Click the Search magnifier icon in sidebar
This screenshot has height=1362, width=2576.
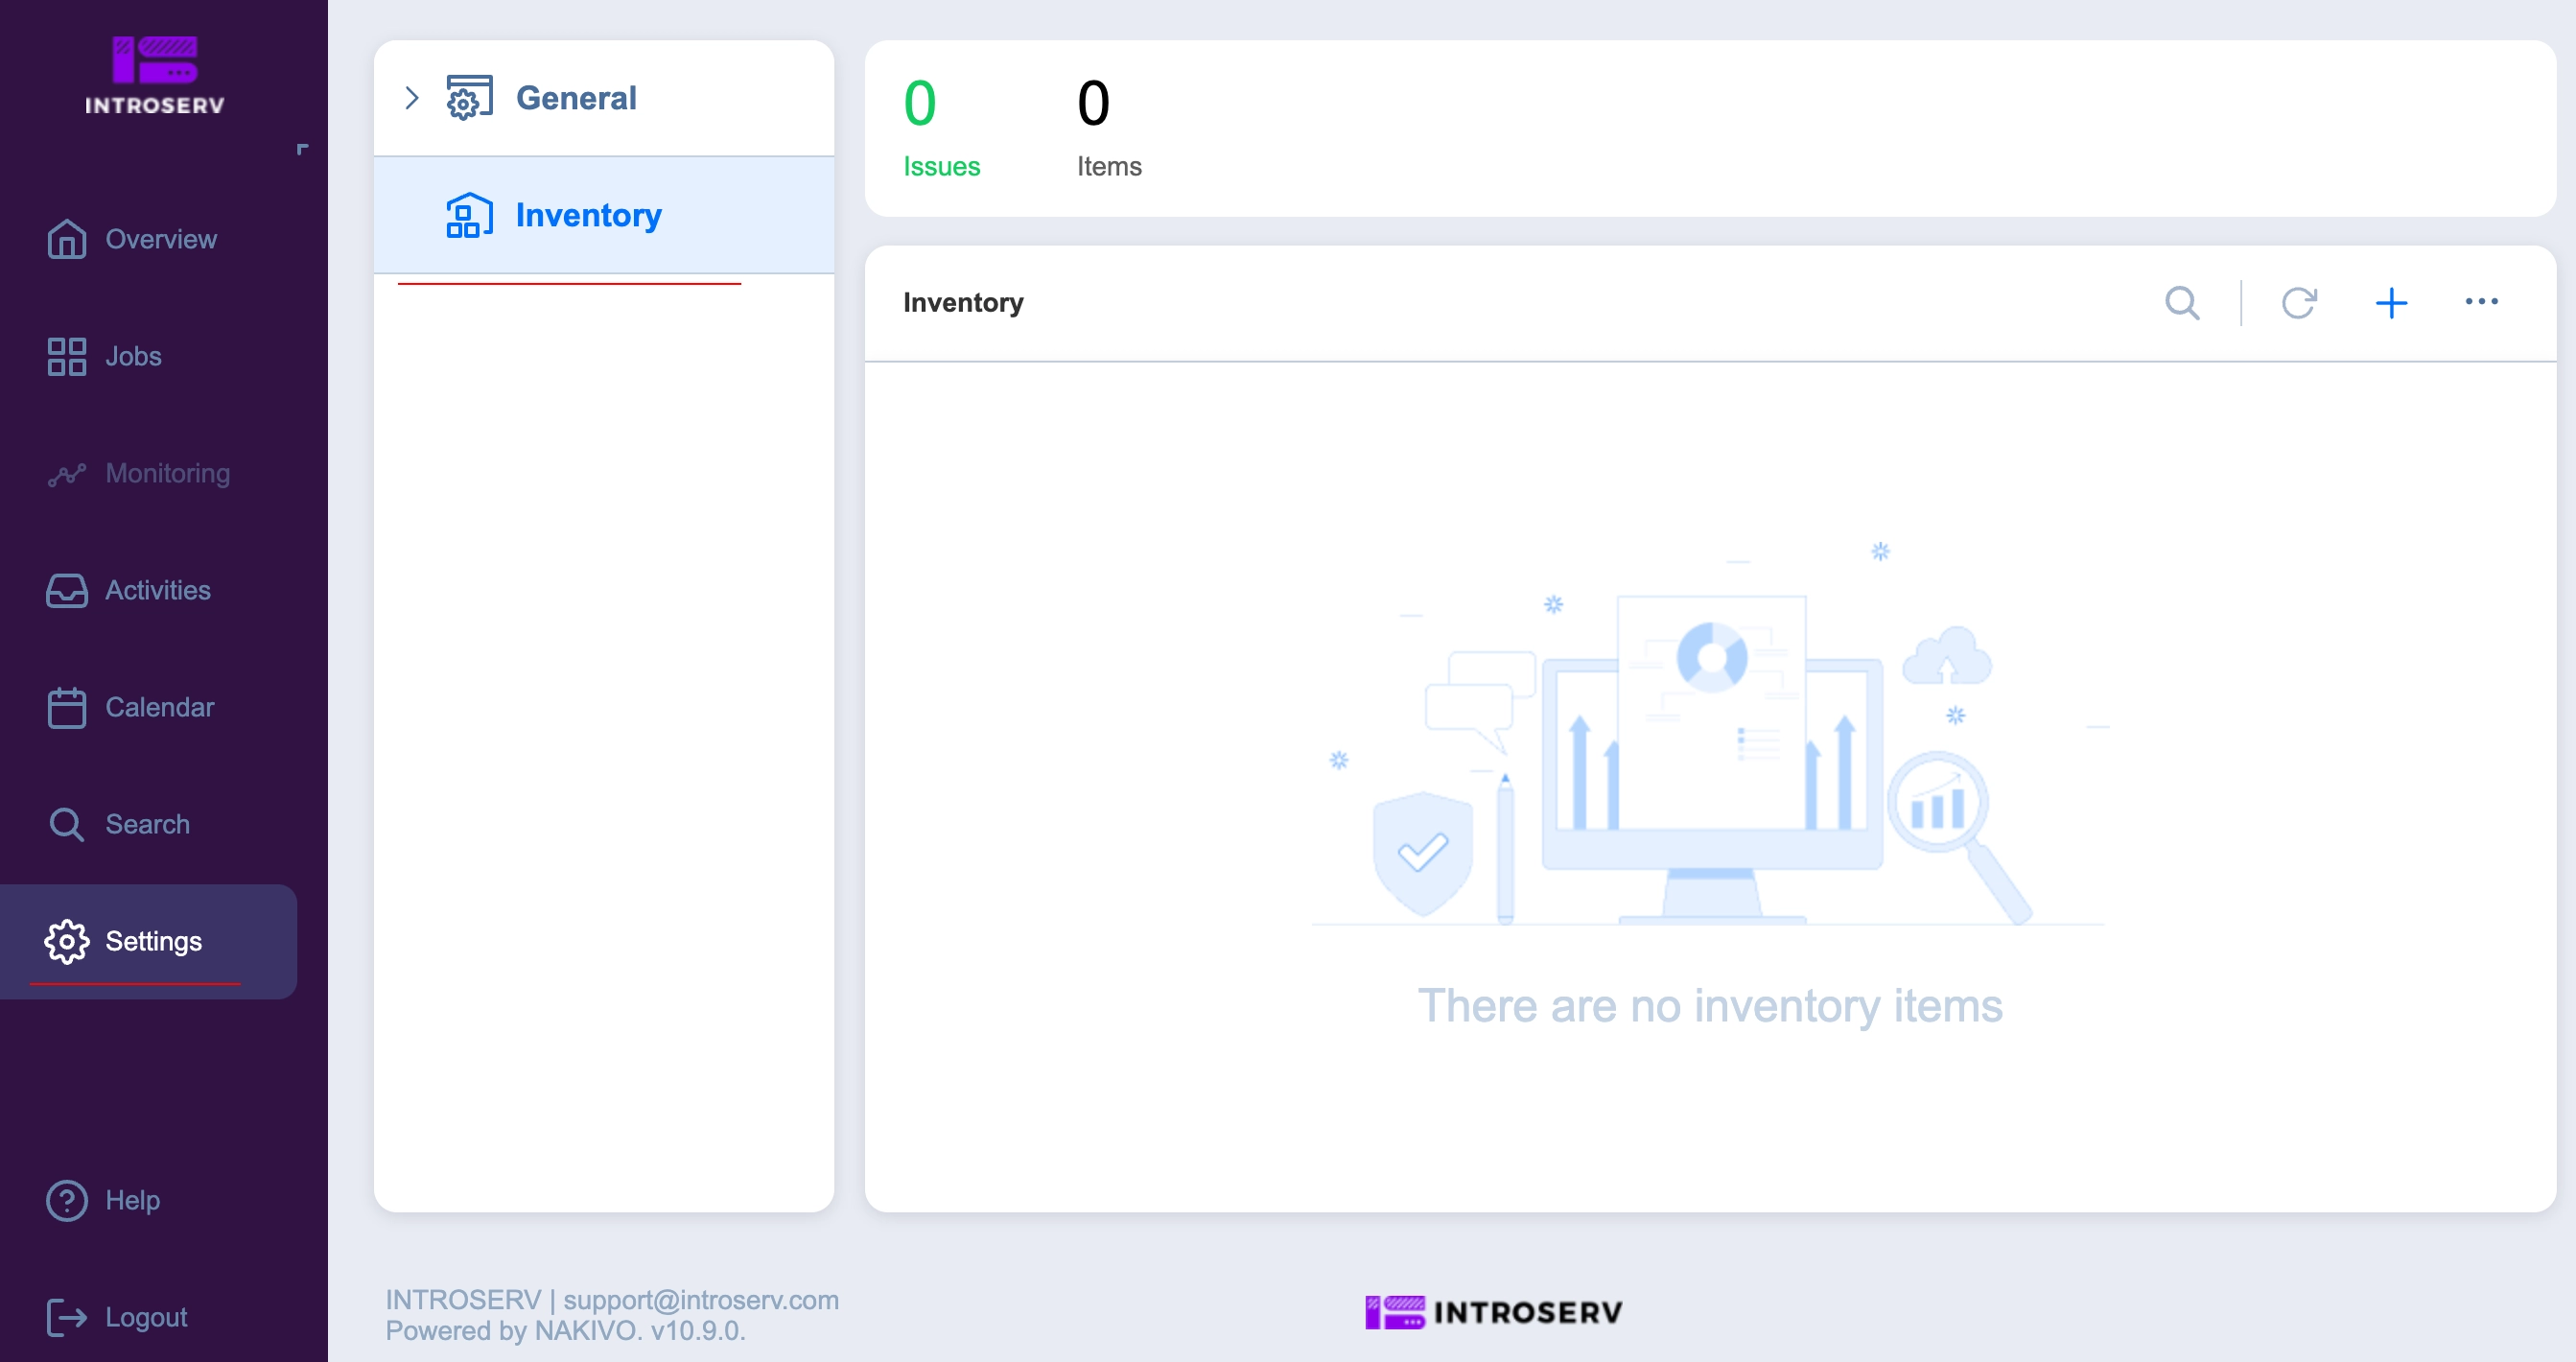[67, 824]
